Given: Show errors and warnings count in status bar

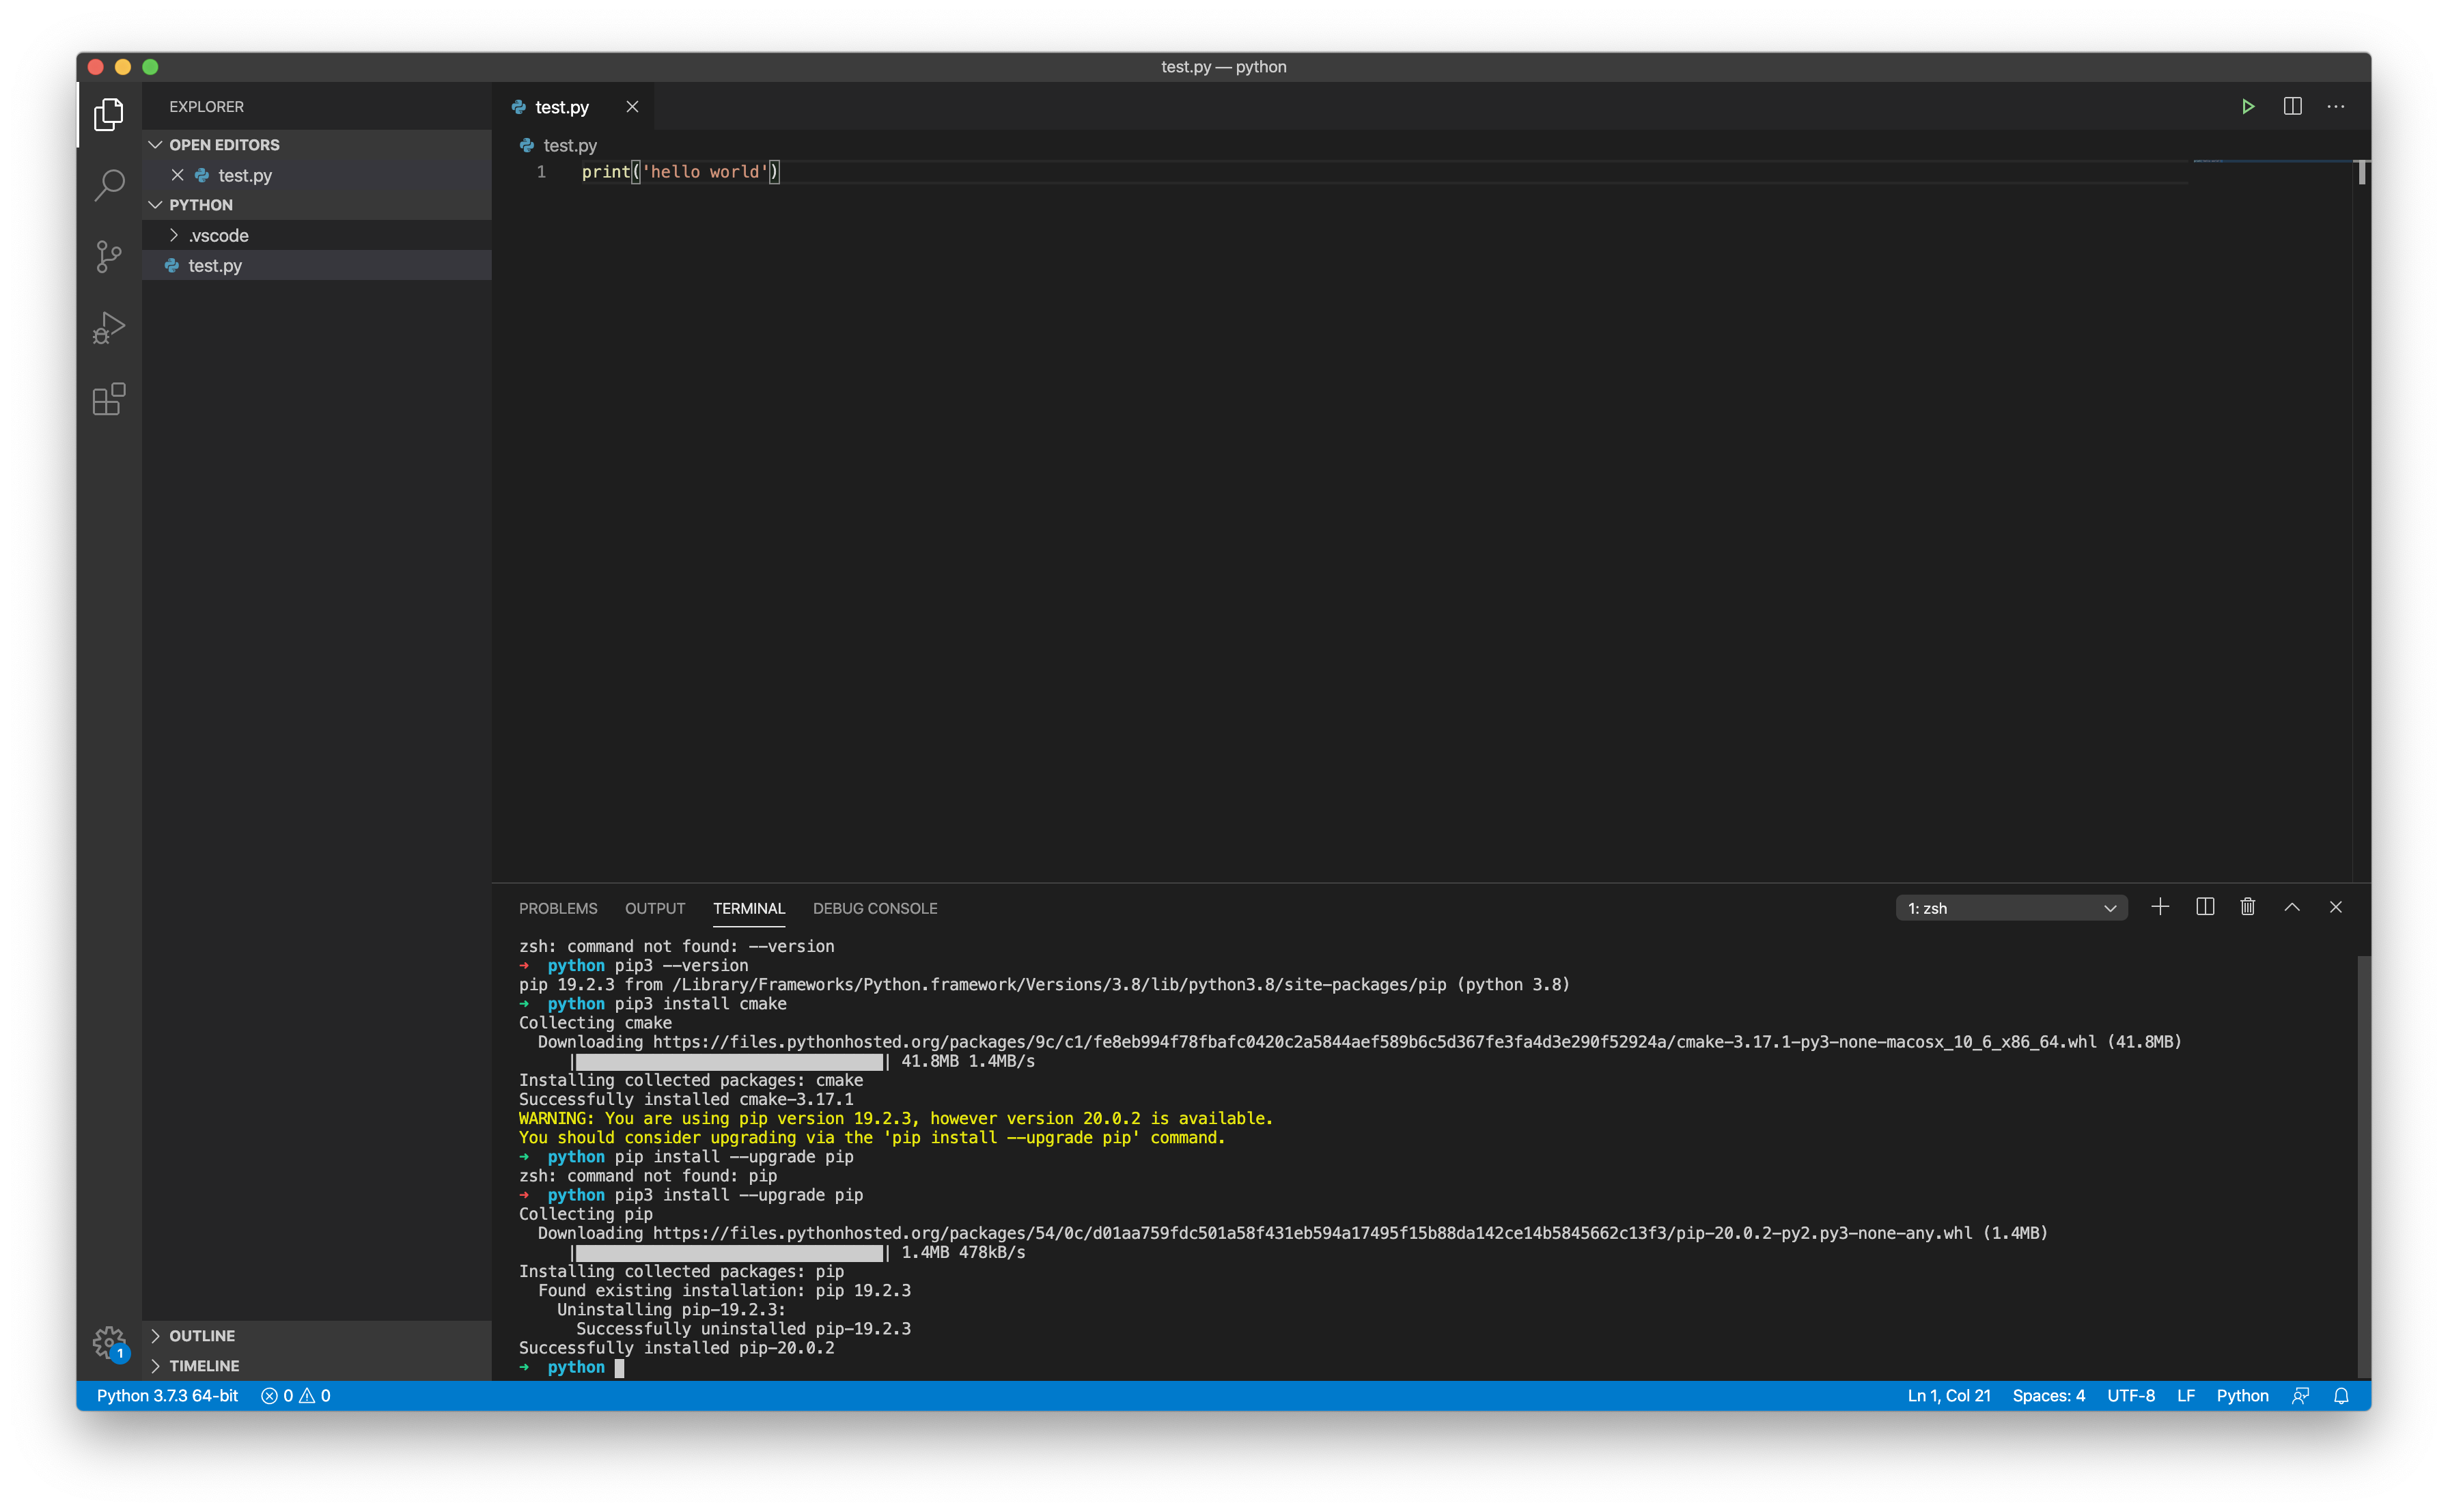Looking at the screenshot, I should [295, 1396].
